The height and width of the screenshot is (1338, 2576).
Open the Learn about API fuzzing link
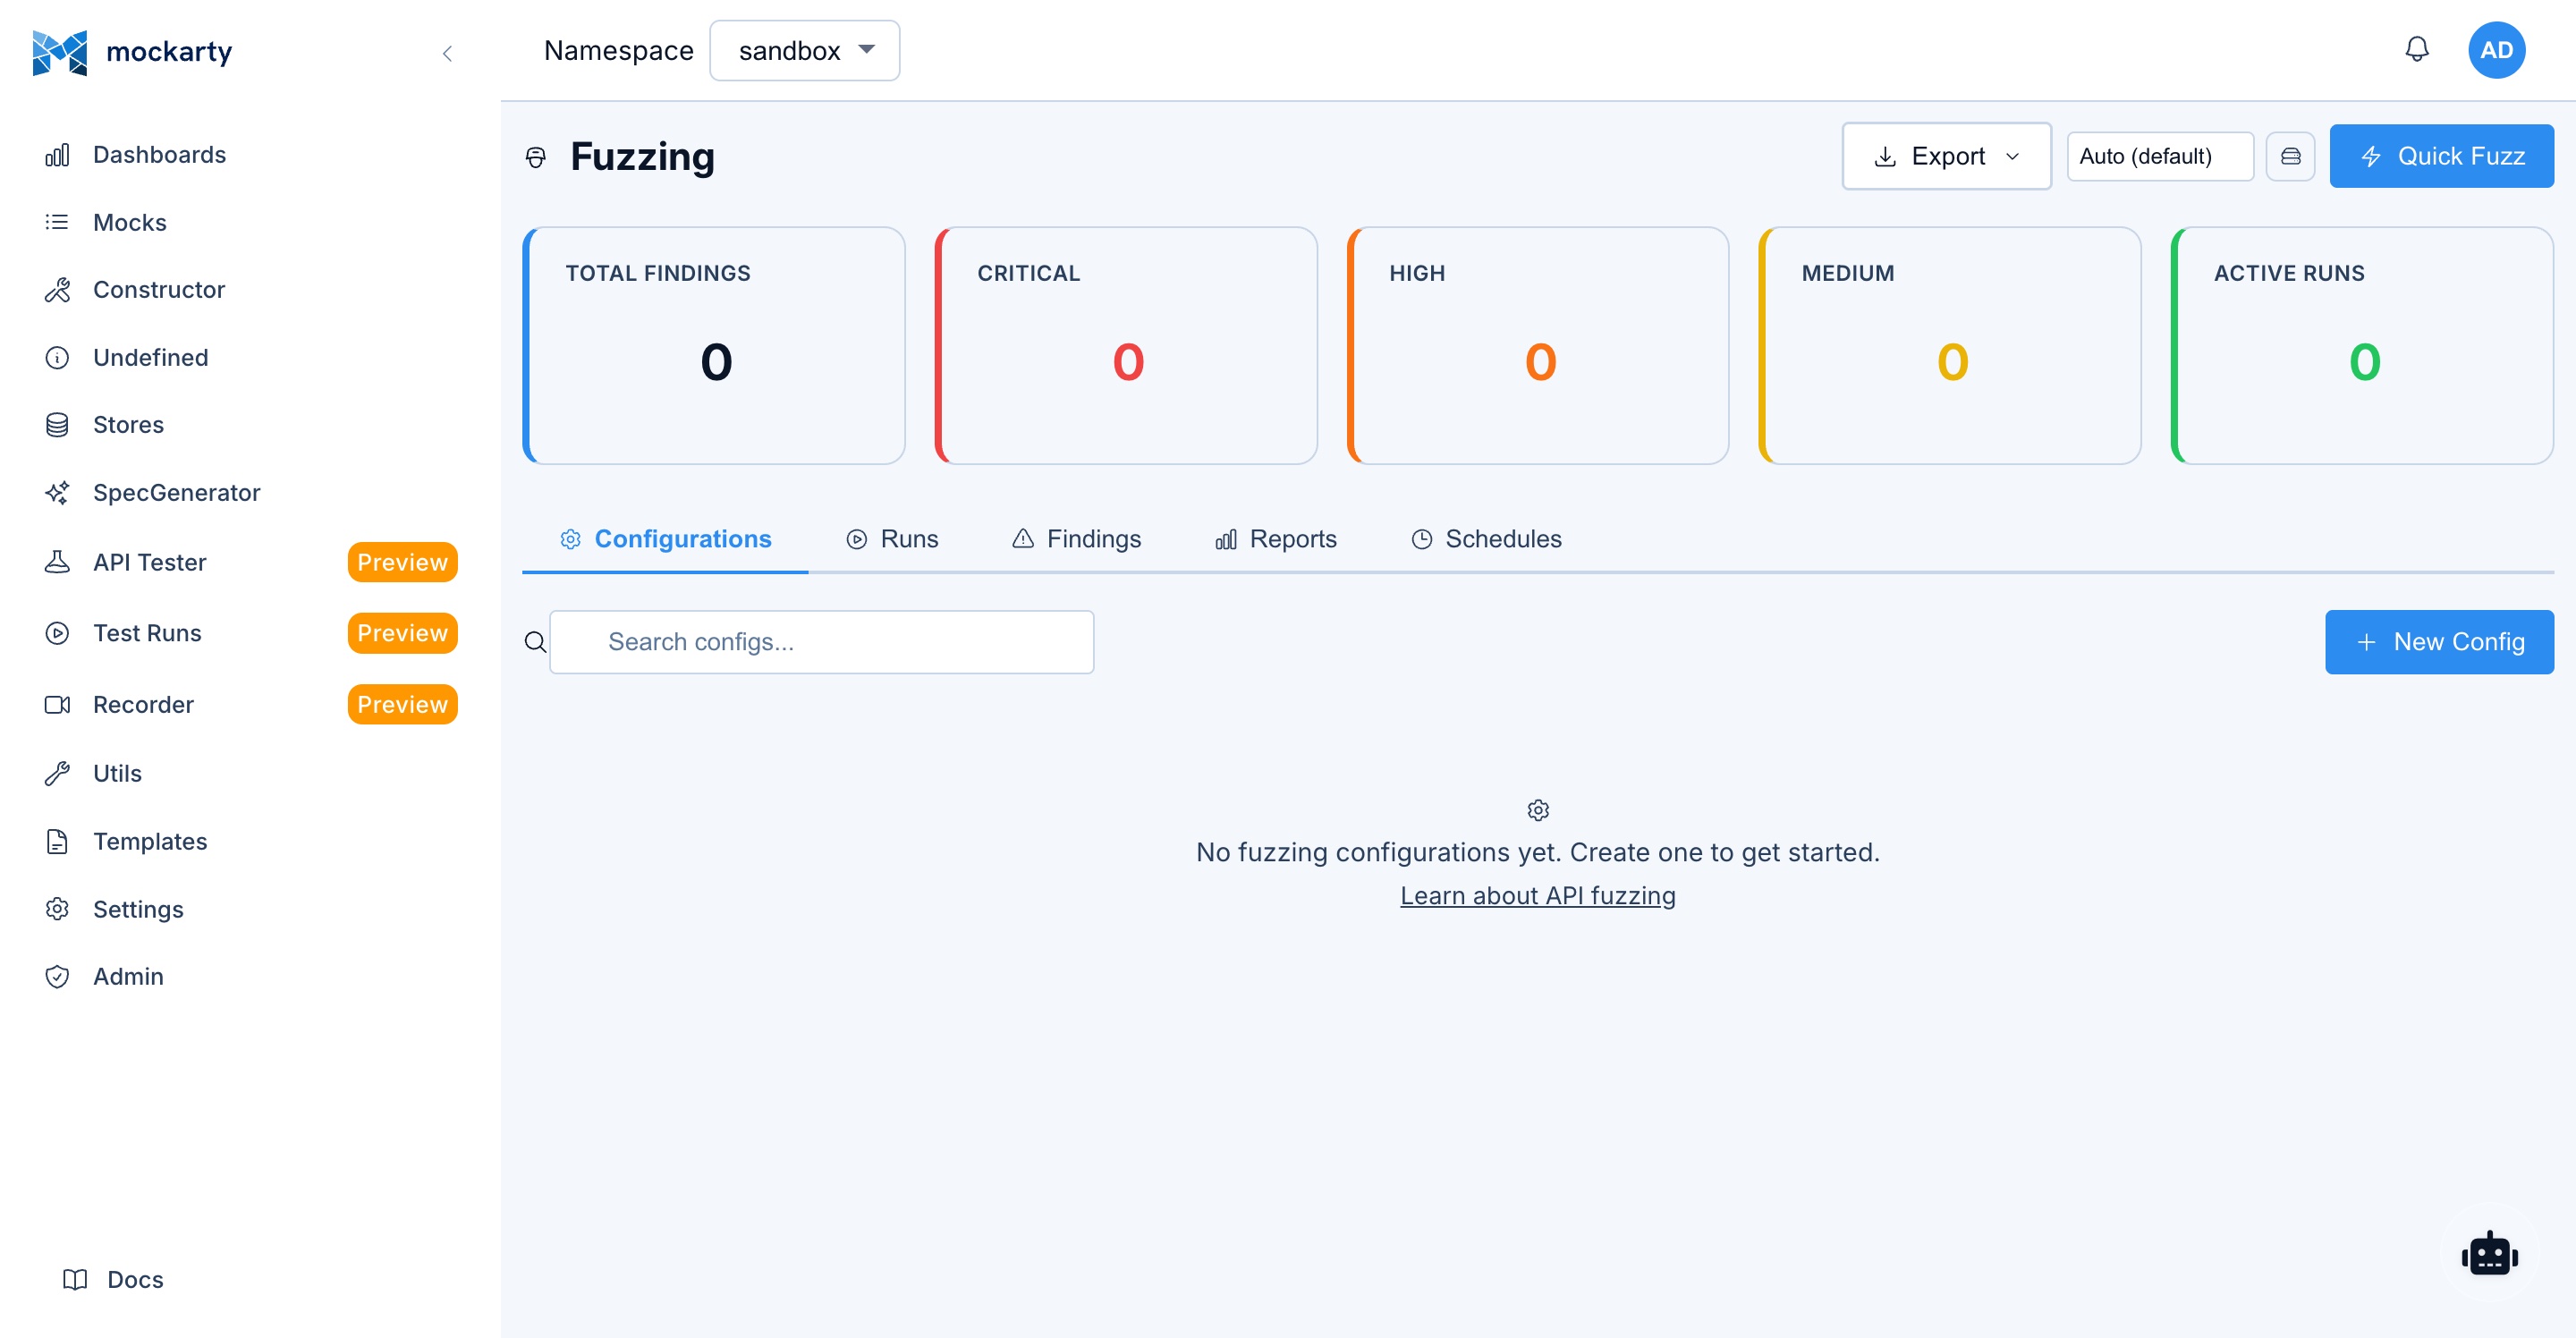coord(1537,896)
